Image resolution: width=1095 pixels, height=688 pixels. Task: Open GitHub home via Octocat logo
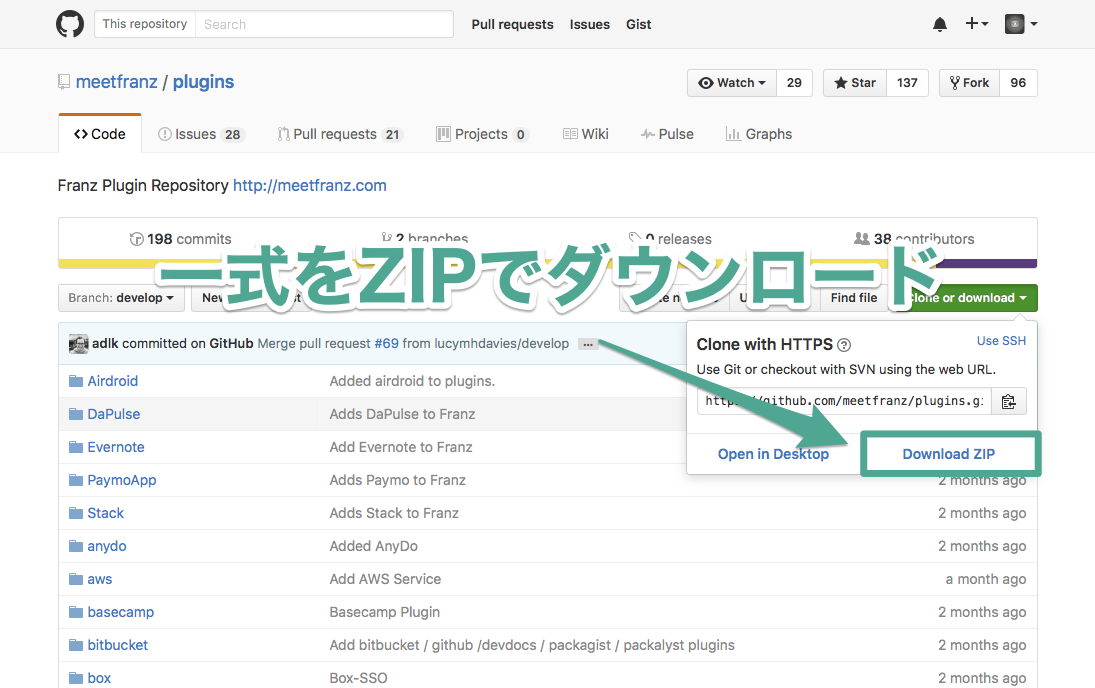tap(70, 24)
